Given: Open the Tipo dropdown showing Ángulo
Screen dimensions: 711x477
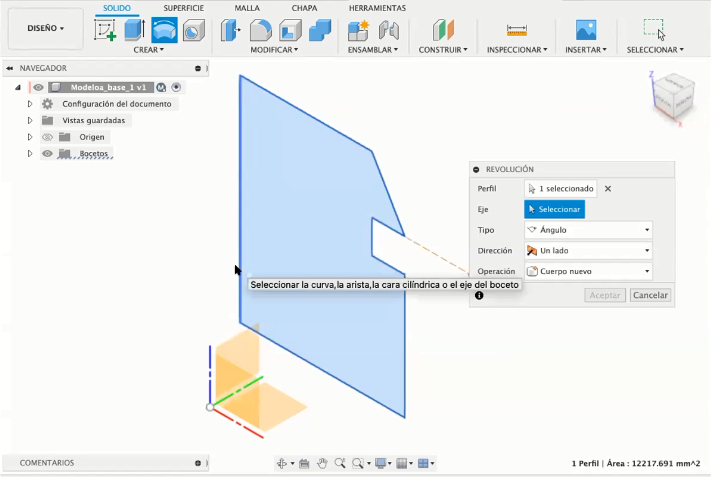Looking at the screenshot, I should click(x=589, y=230).
